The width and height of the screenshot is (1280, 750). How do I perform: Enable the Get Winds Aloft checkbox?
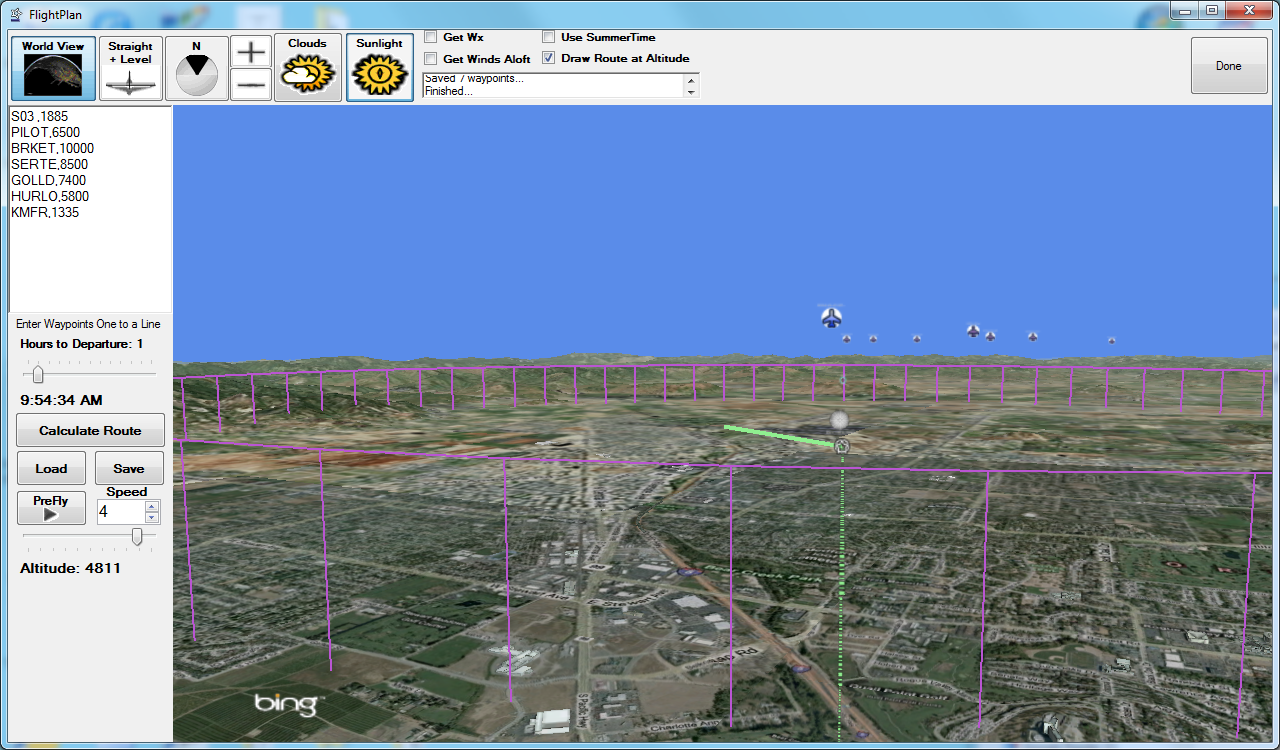pos(431,59)
